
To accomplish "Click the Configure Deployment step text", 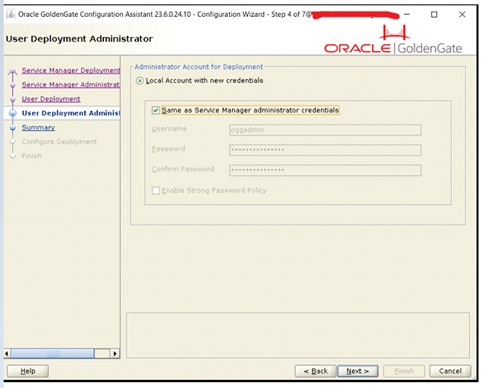I will point(59,142).
